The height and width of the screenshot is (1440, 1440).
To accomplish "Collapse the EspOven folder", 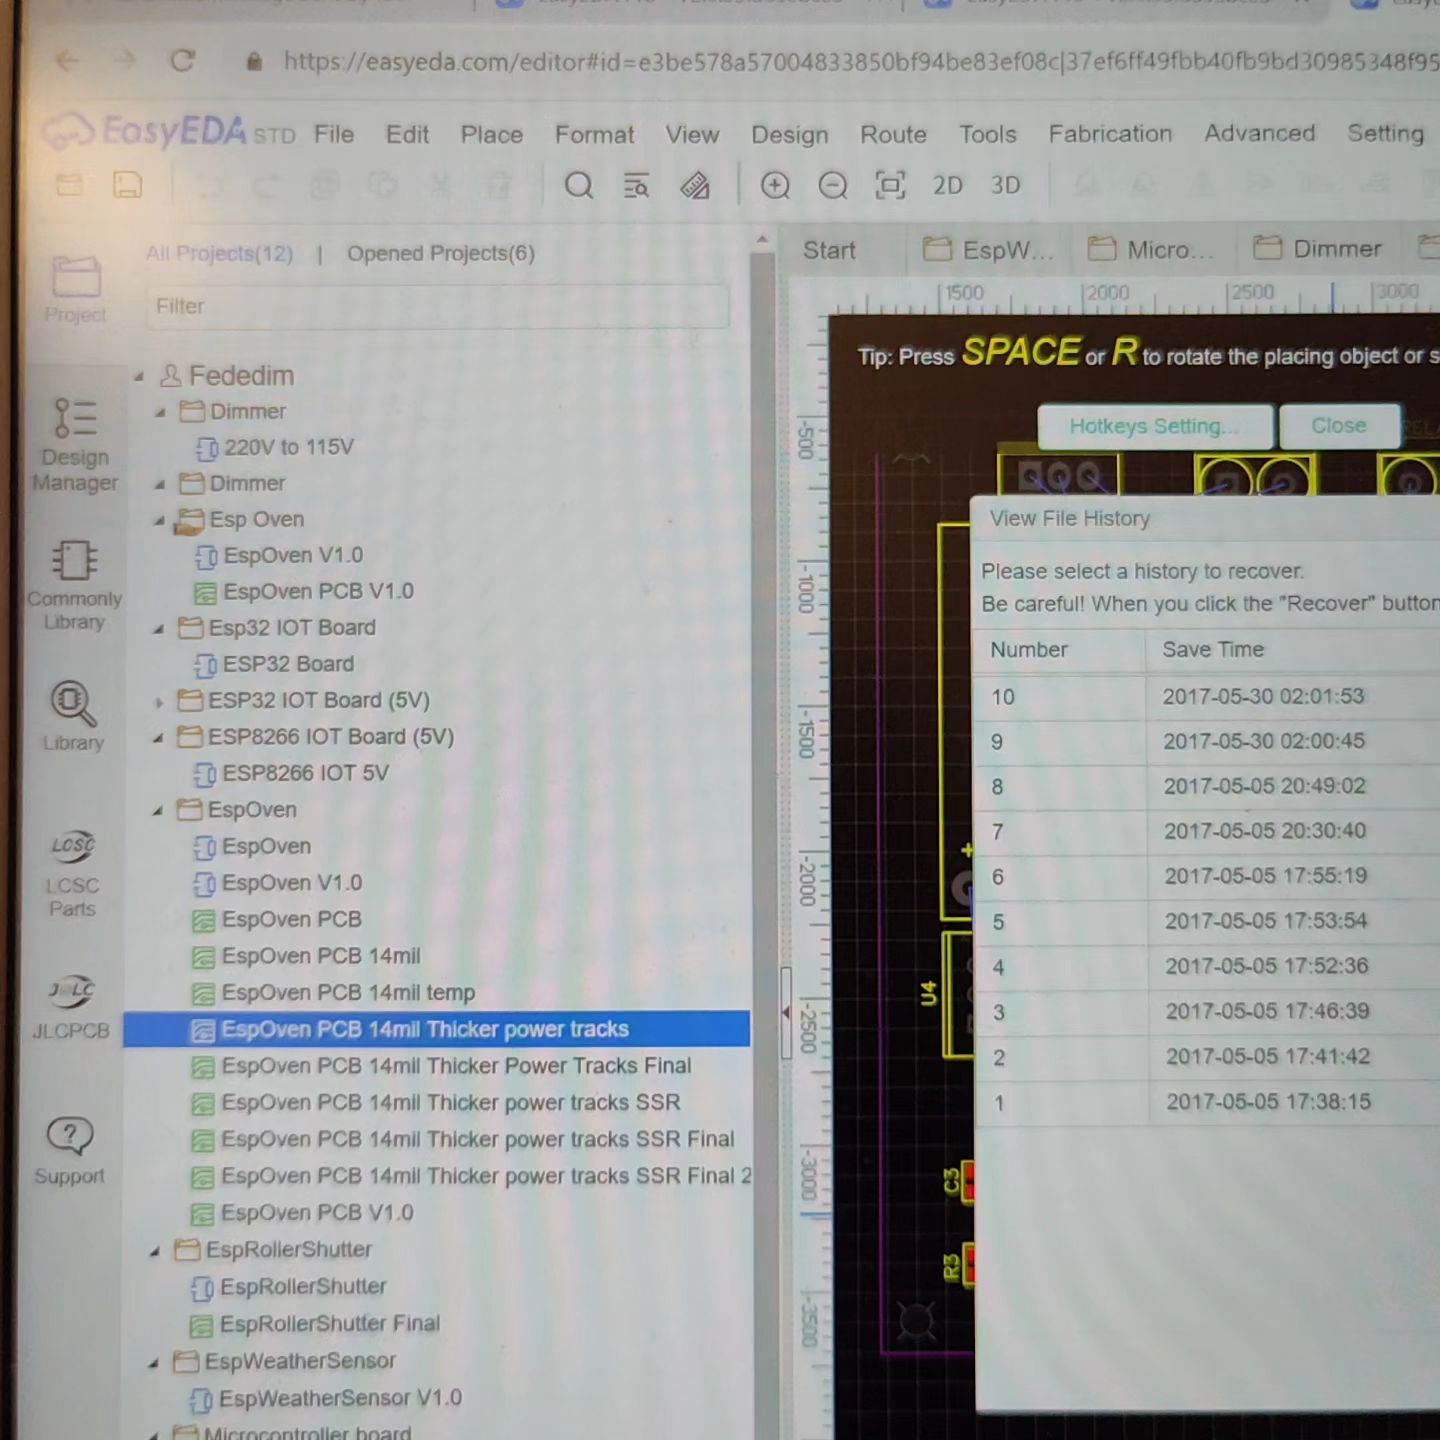I will pyautogui.click(x=157, y=811).
